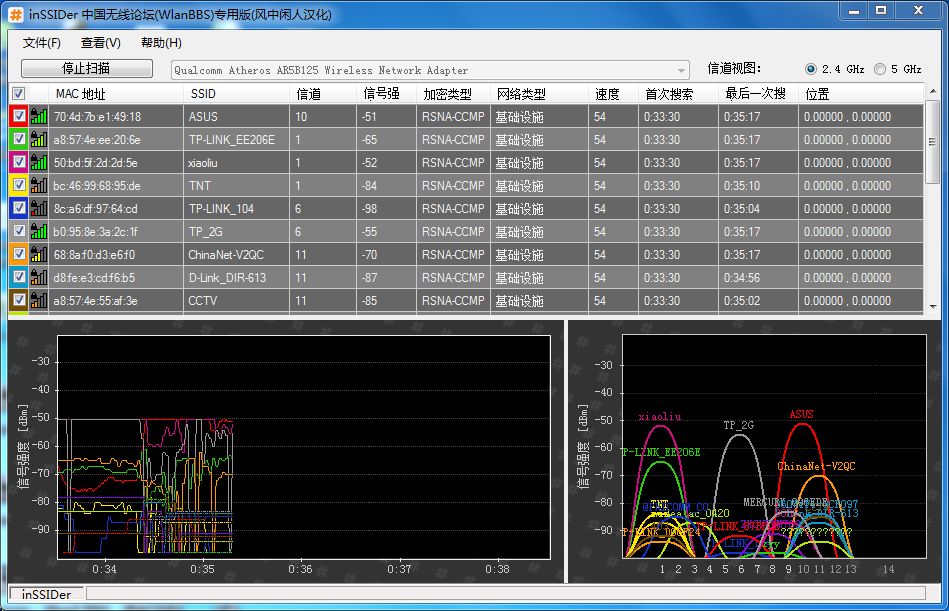Viewport: 949px width, 611px height.
Task: Click the 速度 column header
Action: (614, 94)
